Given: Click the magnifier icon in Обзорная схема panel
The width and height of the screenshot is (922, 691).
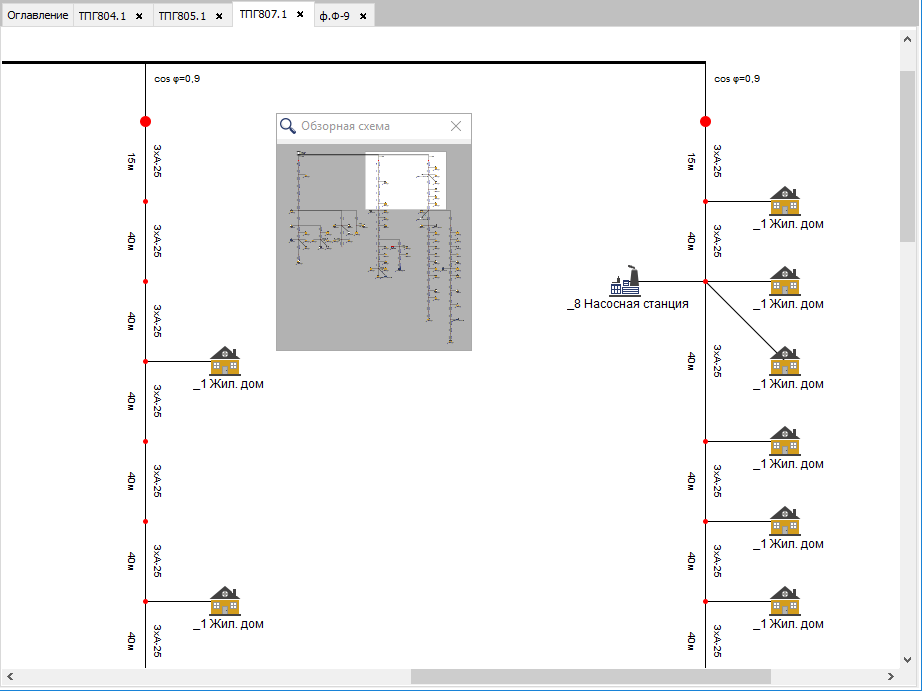Looking at the screenshot, I should click(x=288, y=126).
